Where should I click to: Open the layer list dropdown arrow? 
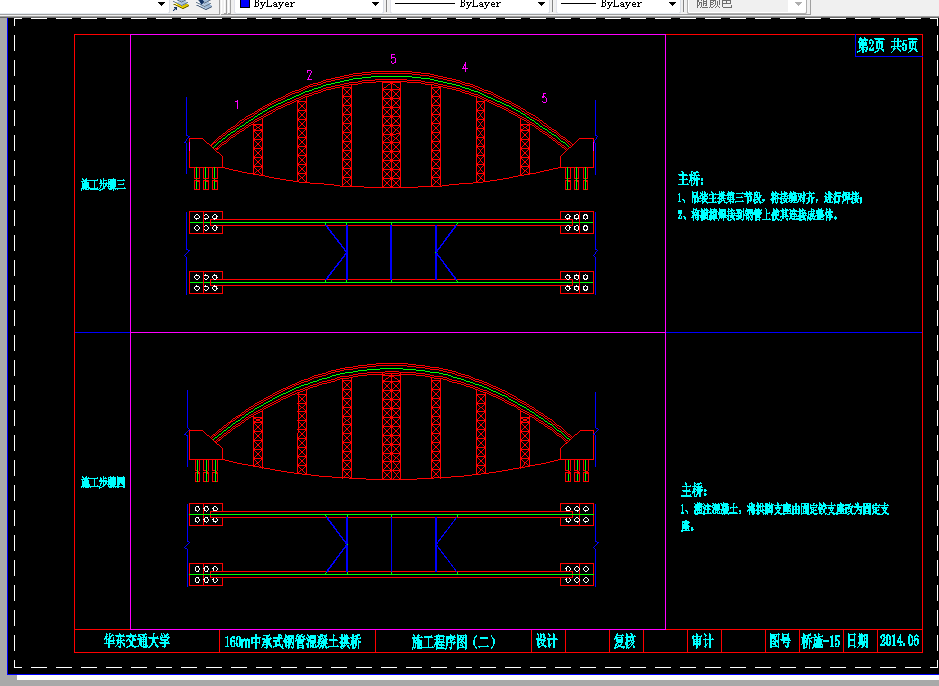tap(161, 4)
